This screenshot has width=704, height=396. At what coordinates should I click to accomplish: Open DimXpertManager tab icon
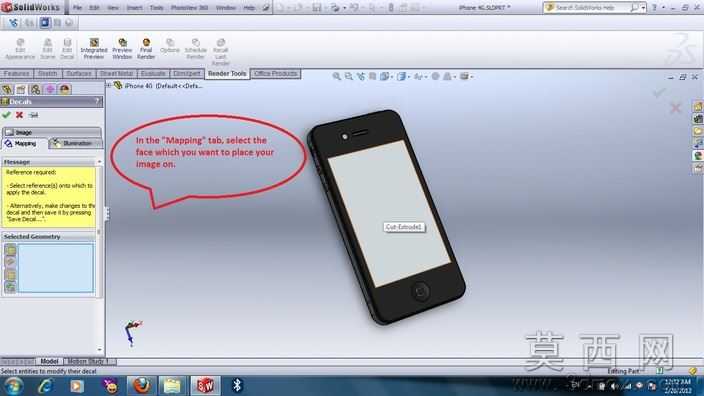50,89
